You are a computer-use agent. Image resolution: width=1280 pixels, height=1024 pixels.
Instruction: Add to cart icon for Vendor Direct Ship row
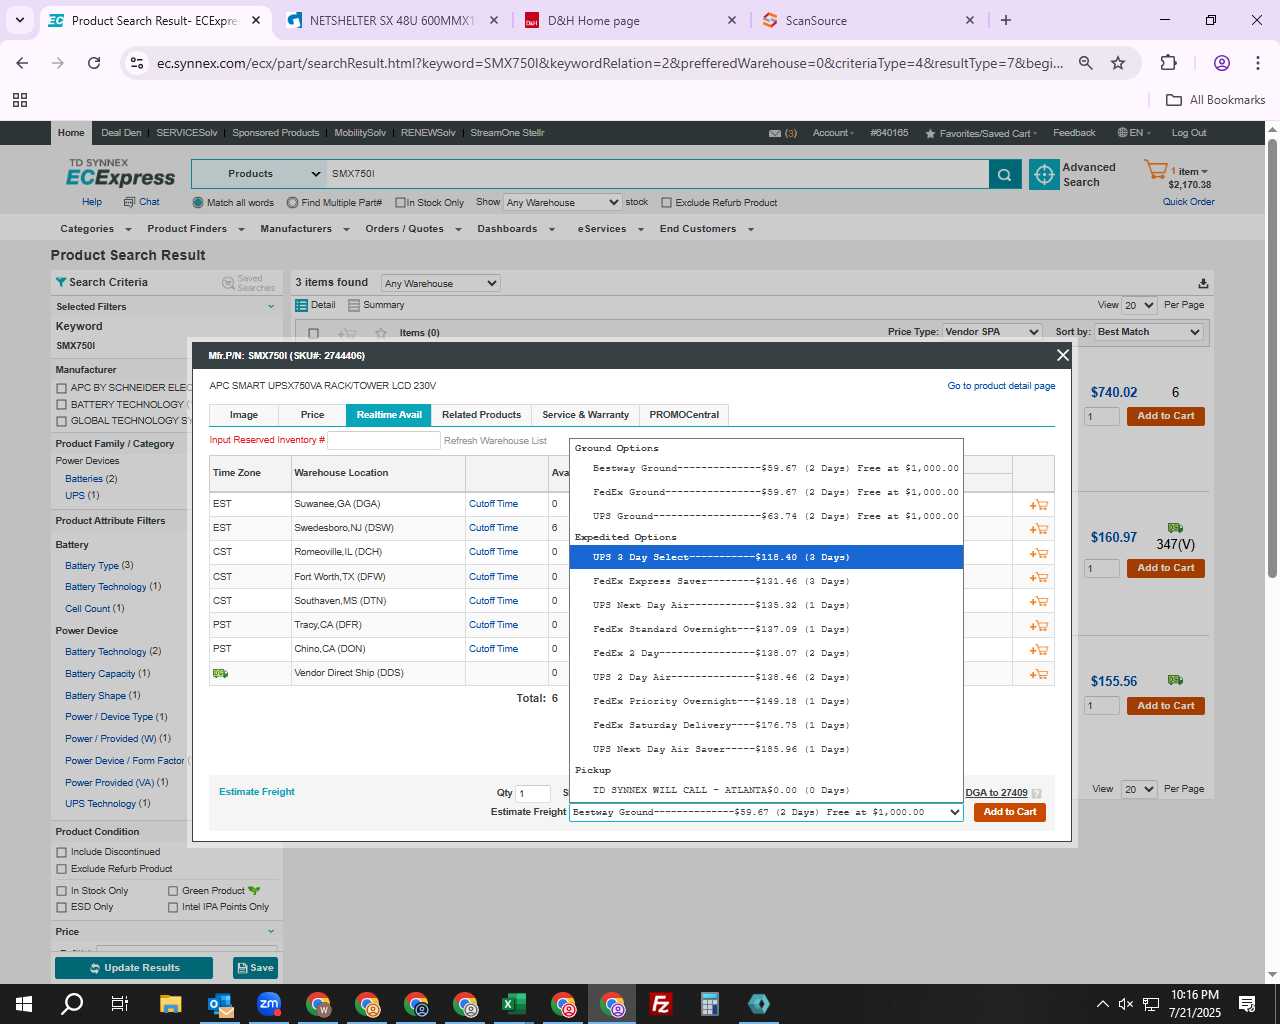tap(1039, 674)
